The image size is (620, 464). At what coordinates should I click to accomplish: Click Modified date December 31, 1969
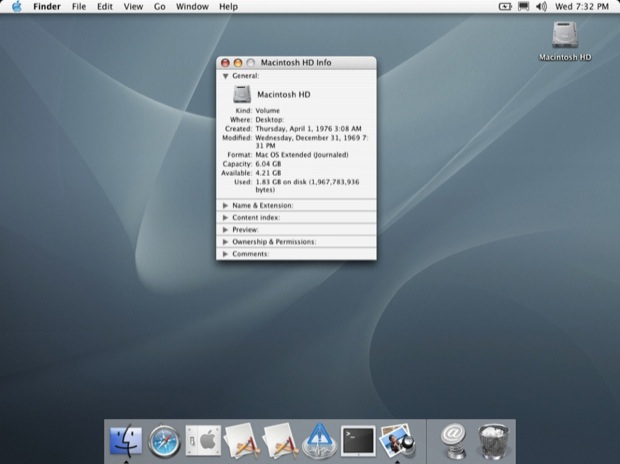tap(312, 142)
